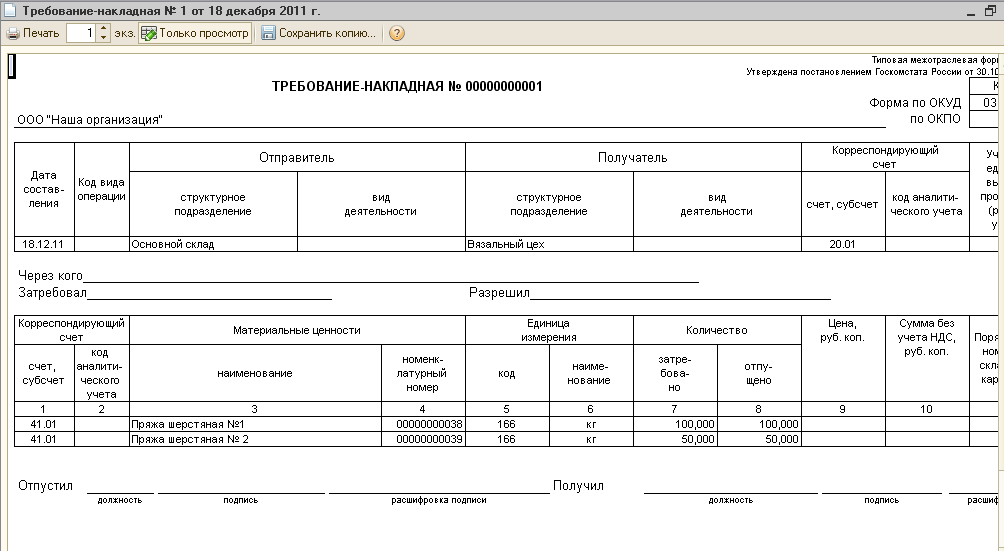Select the date cell 18.12.11
Image resolution: width=1004 pixels, height=551 pixels.
tap(44, 244)
